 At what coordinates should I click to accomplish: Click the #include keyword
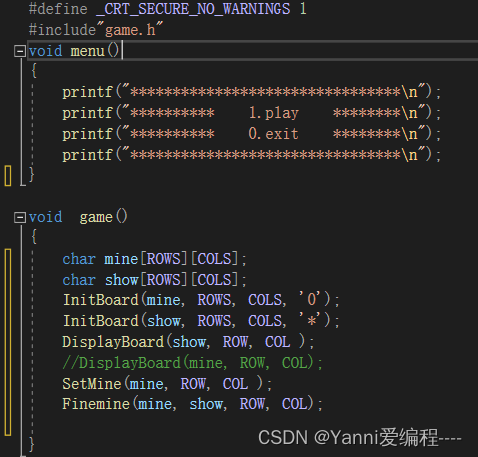point(62,30)
